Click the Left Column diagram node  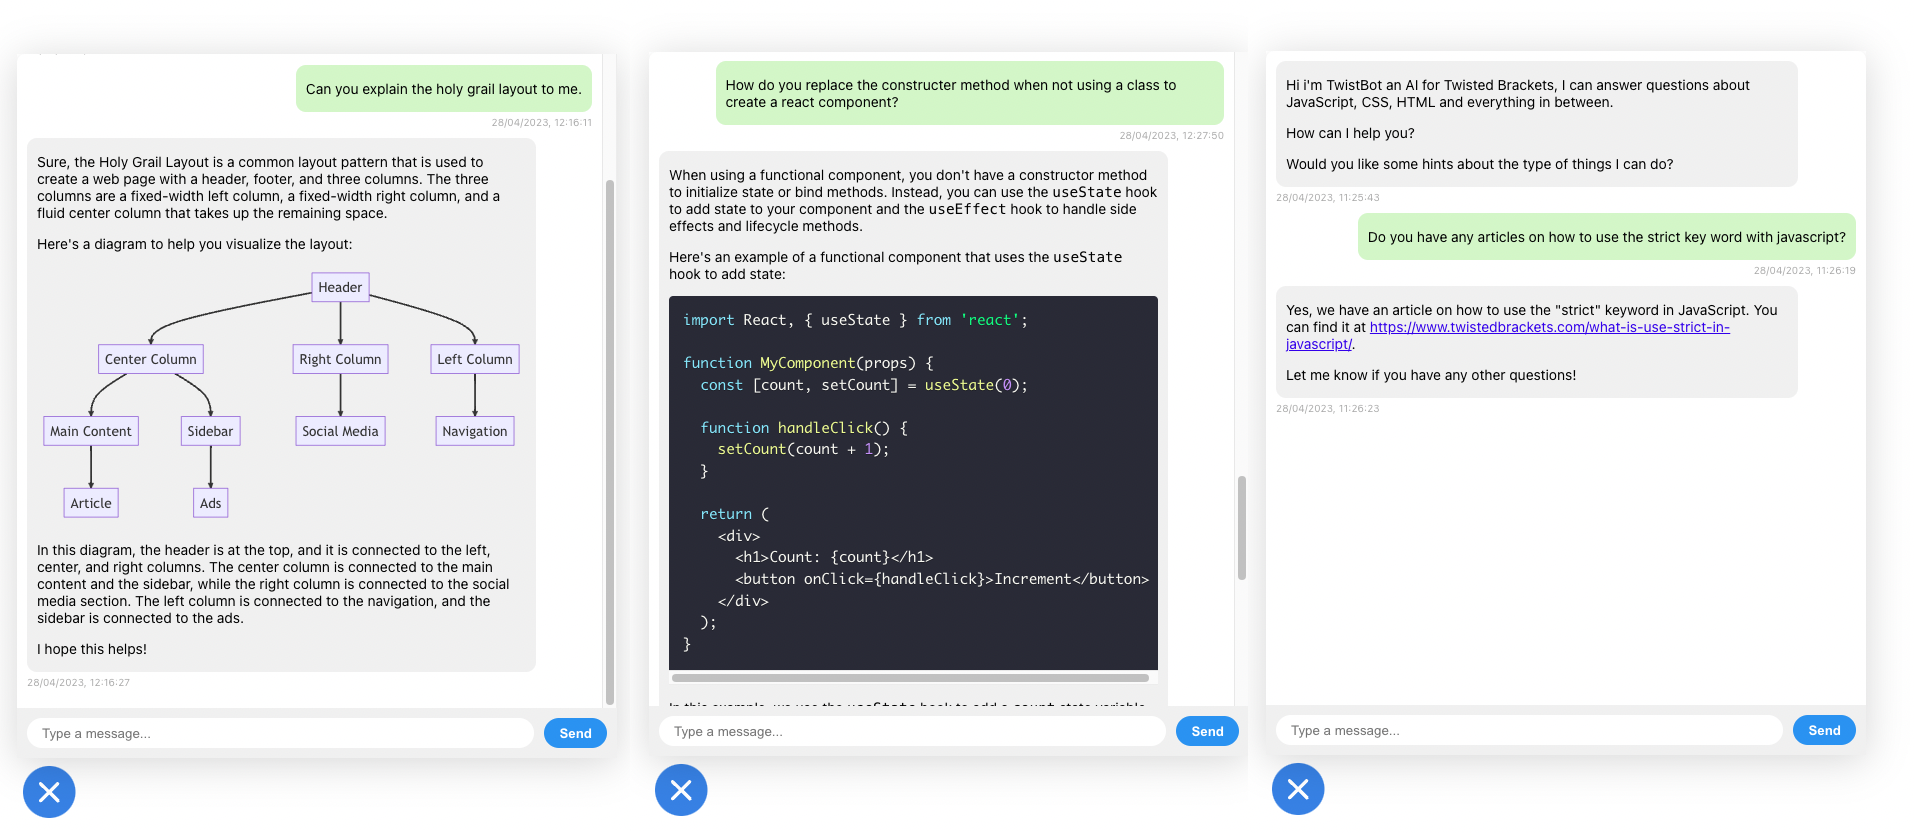475,359
